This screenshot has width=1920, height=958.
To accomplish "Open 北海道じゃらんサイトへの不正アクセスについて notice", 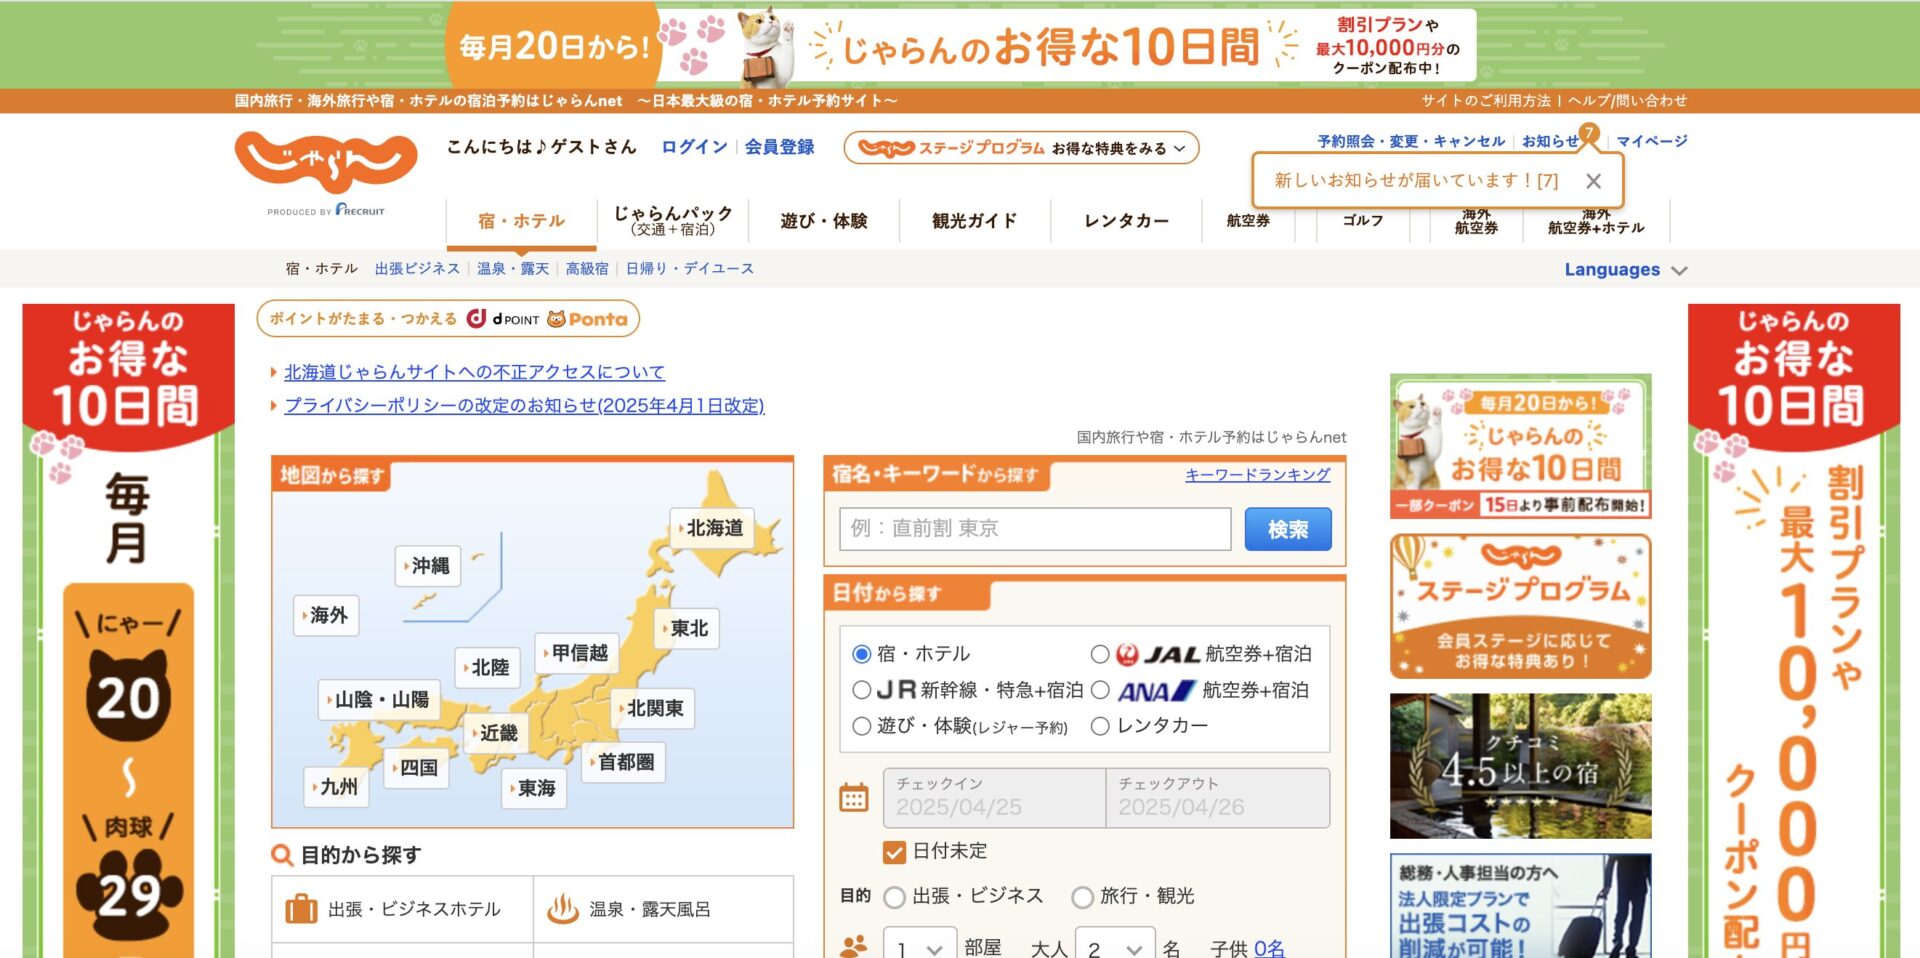I will point(474,372).
